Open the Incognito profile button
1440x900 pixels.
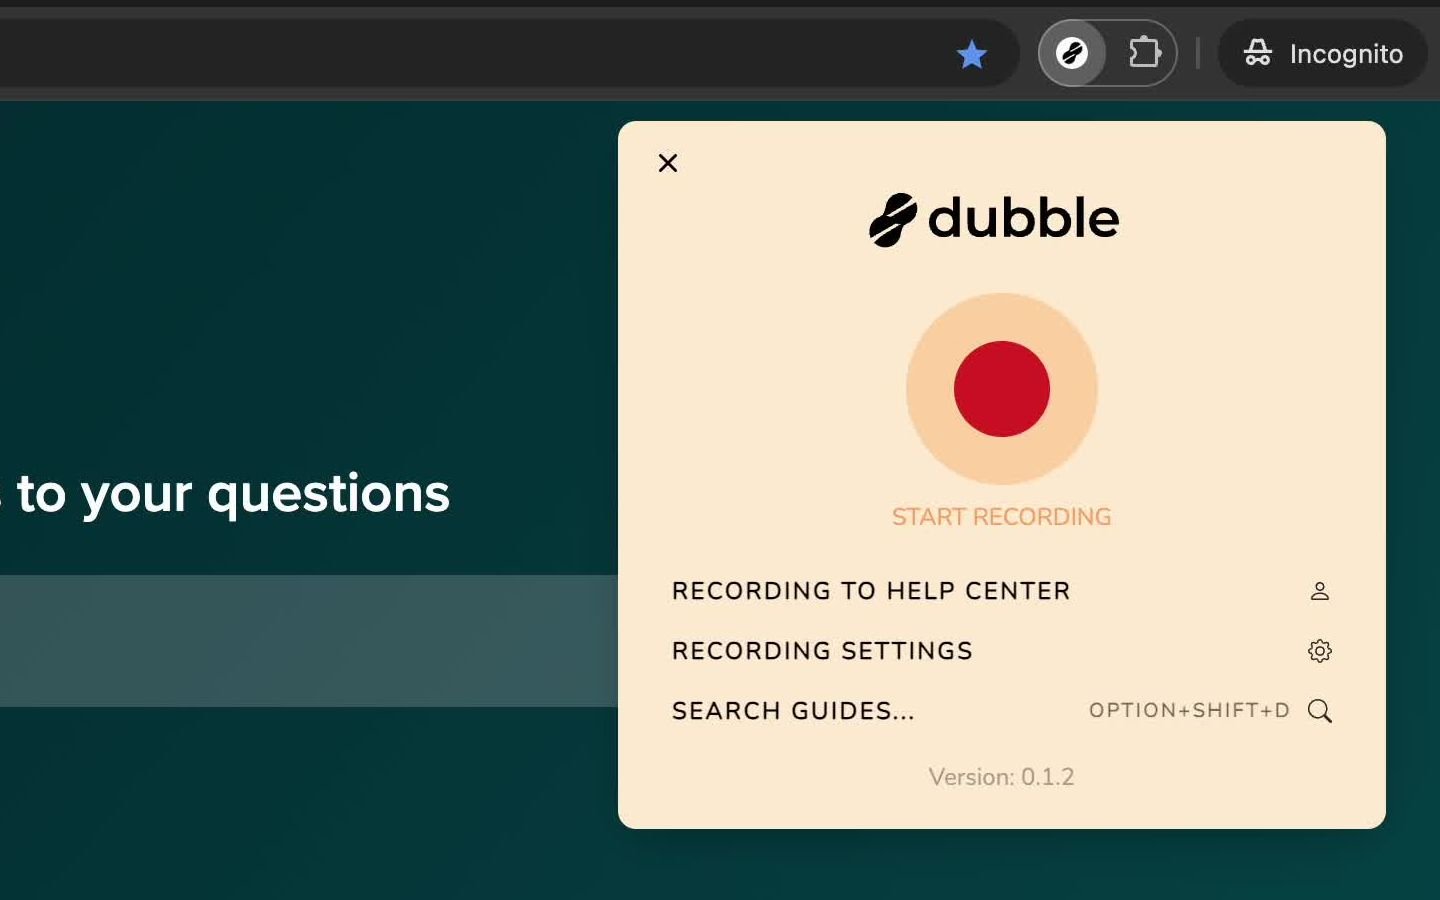click(1323, 53)
